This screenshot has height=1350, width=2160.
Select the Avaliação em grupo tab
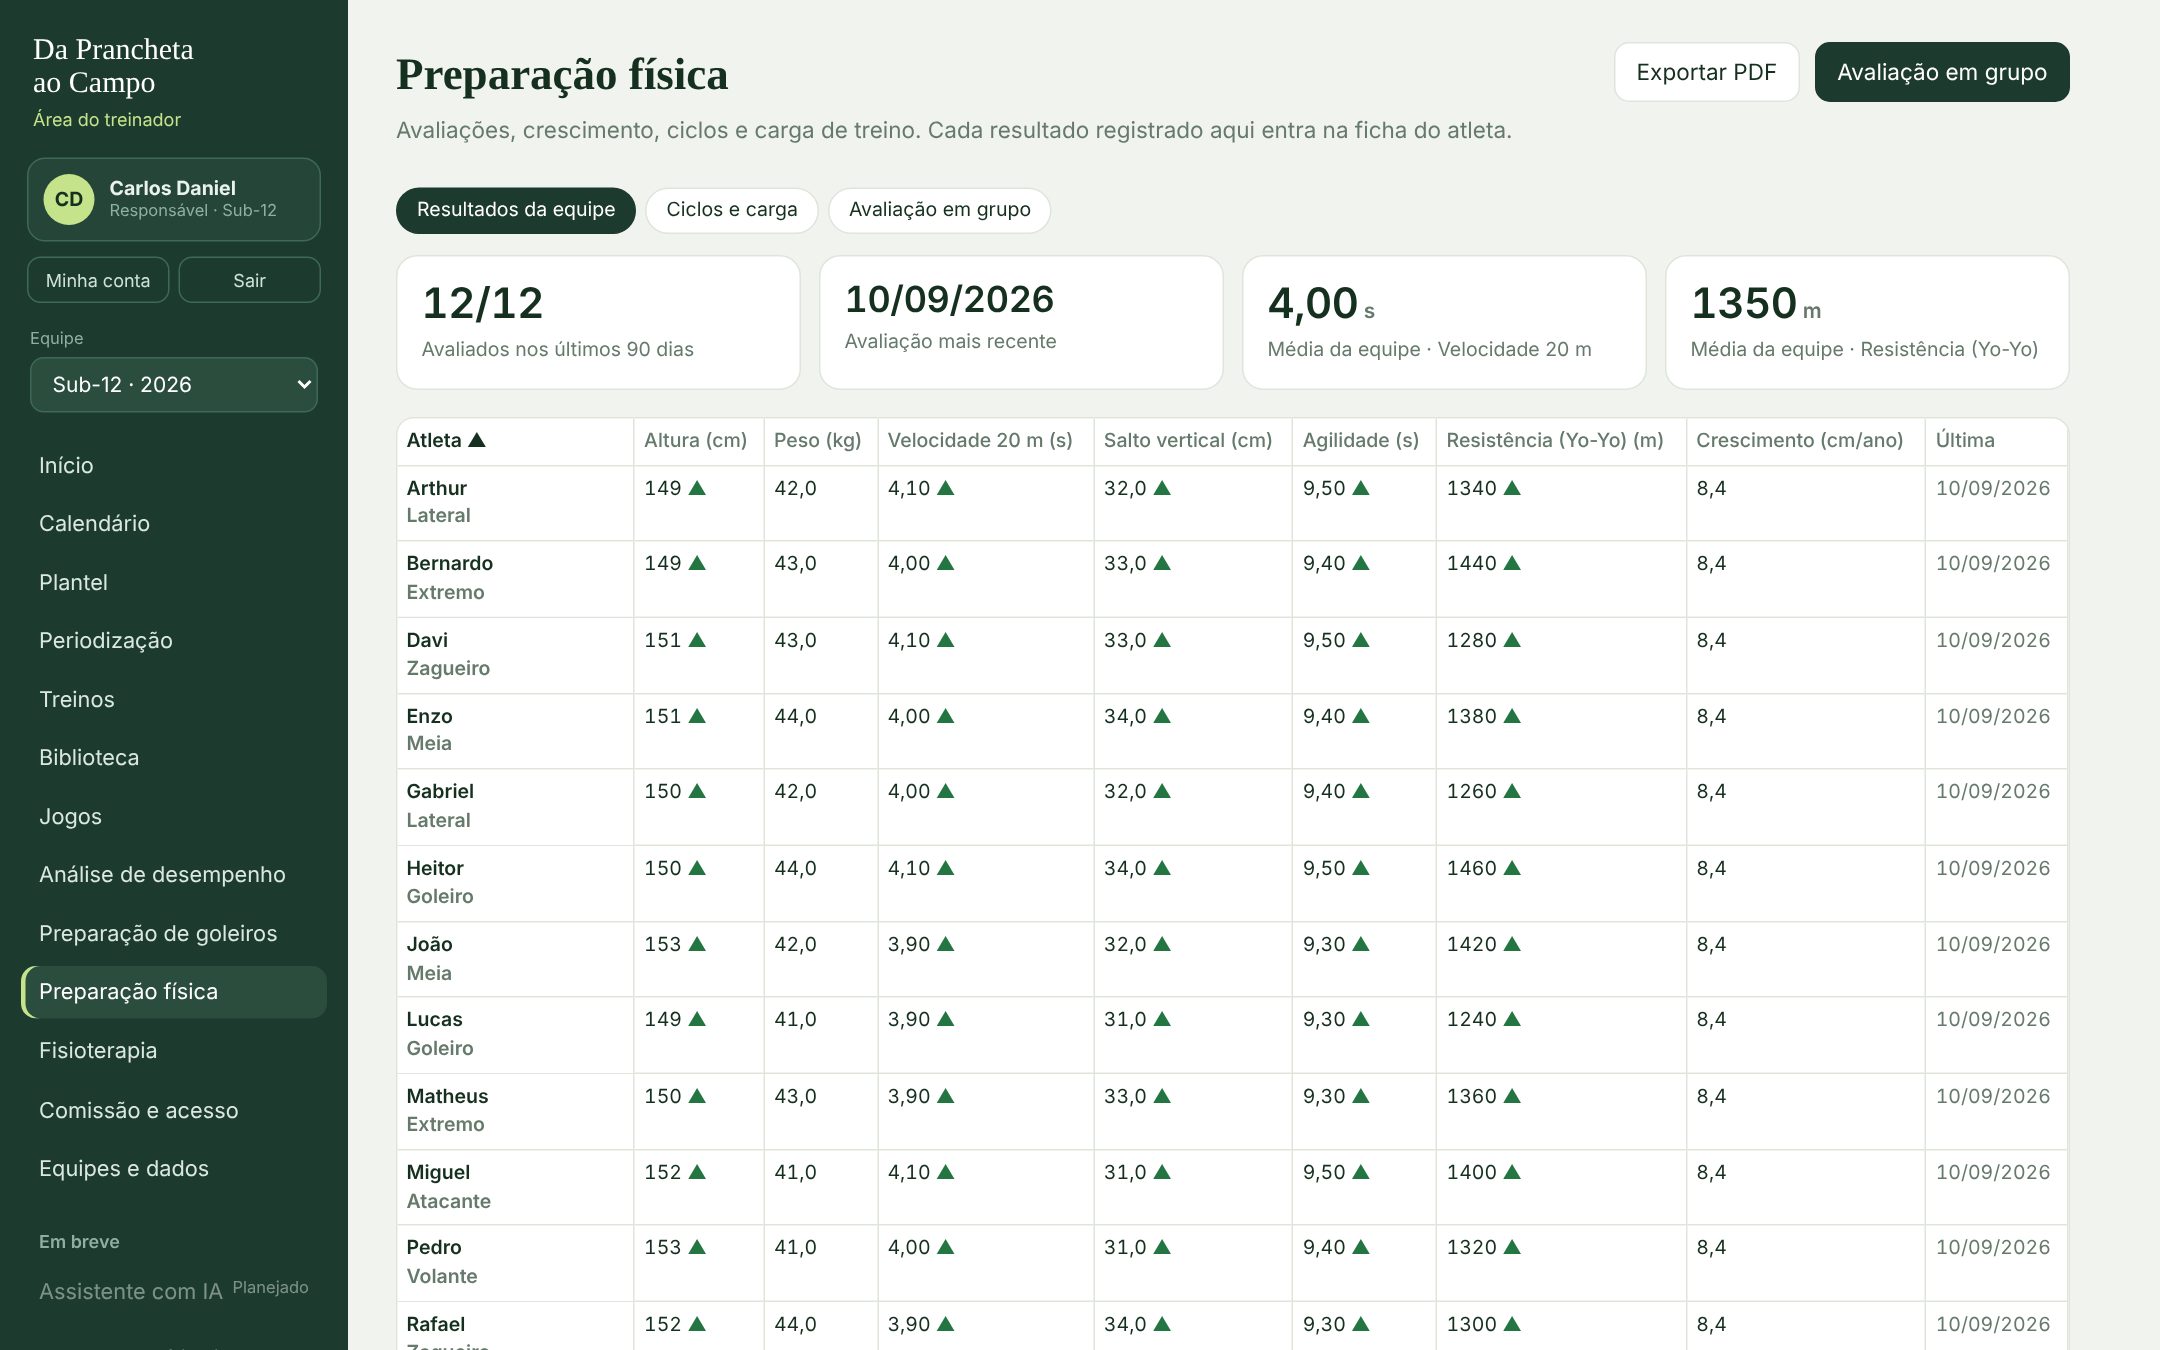point(940,210)
